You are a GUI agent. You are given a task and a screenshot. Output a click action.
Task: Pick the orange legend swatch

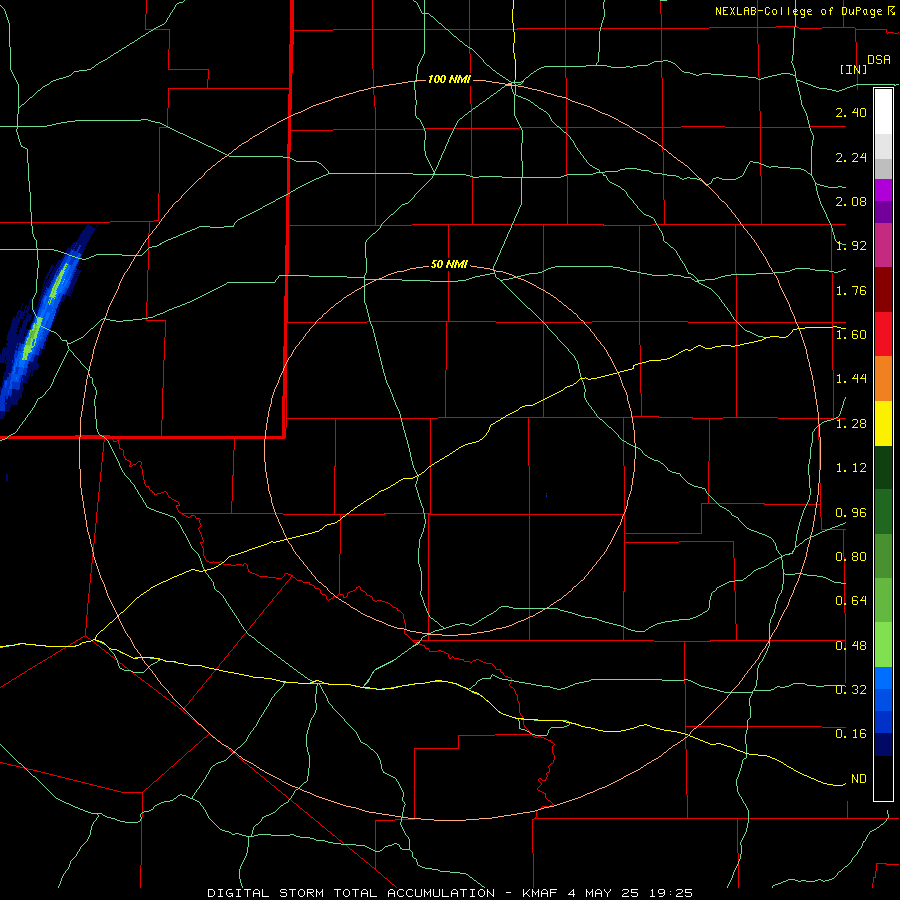(883, 379)
